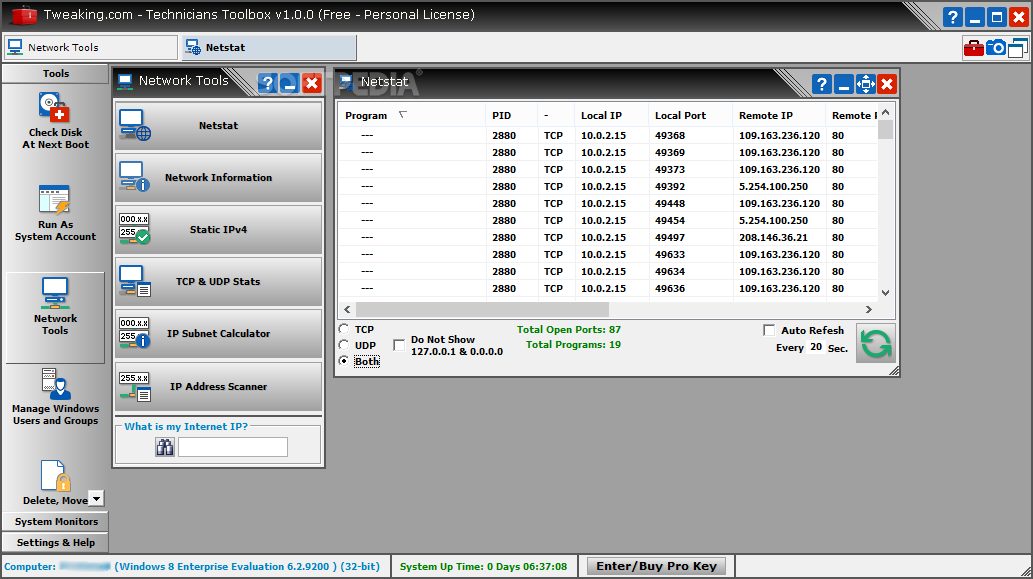The height and width of the screenshot is (579, 1033).
Task: Open Check Disk At Next Boot tool
Action: click(55, 121)
